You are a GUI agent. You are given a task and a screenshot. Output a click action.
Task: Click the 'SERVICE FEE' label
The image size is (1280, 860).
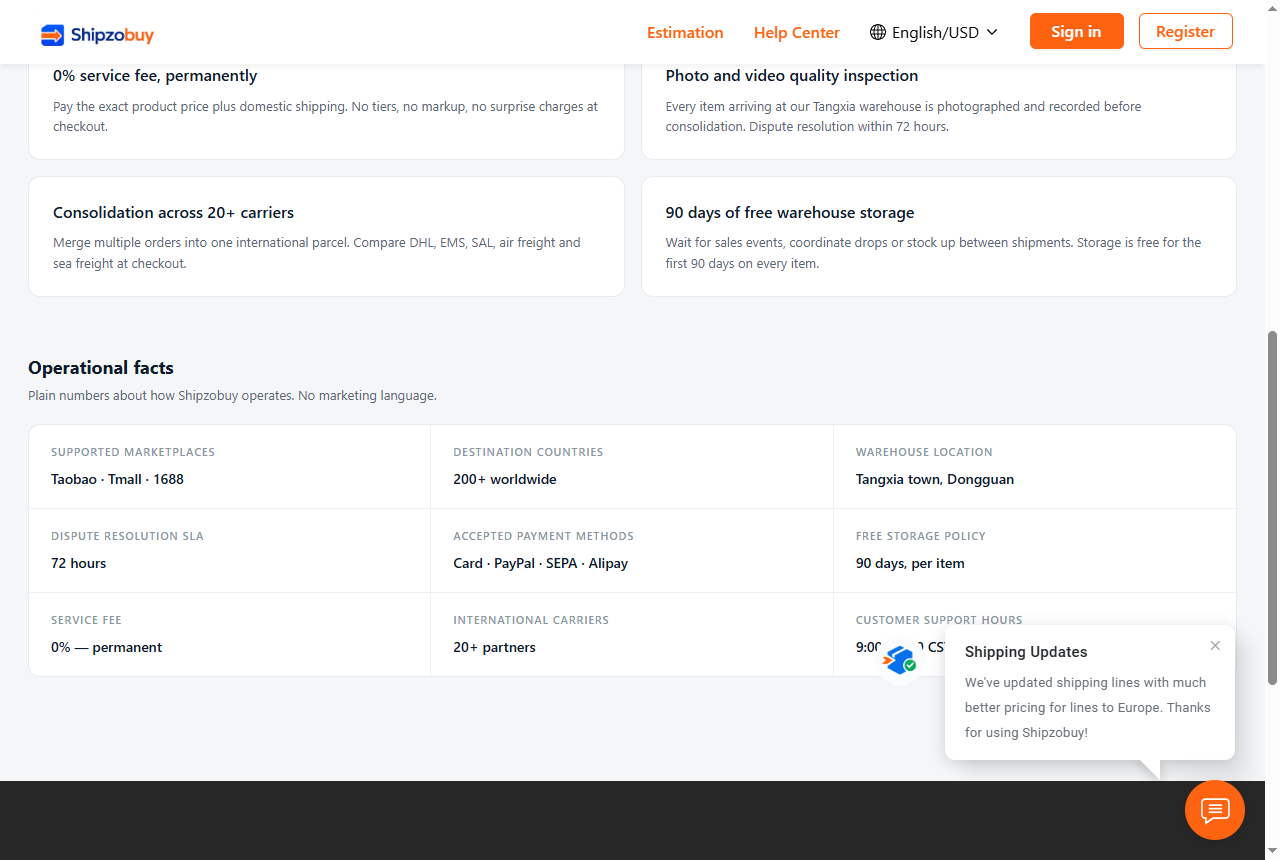[86, 620]
